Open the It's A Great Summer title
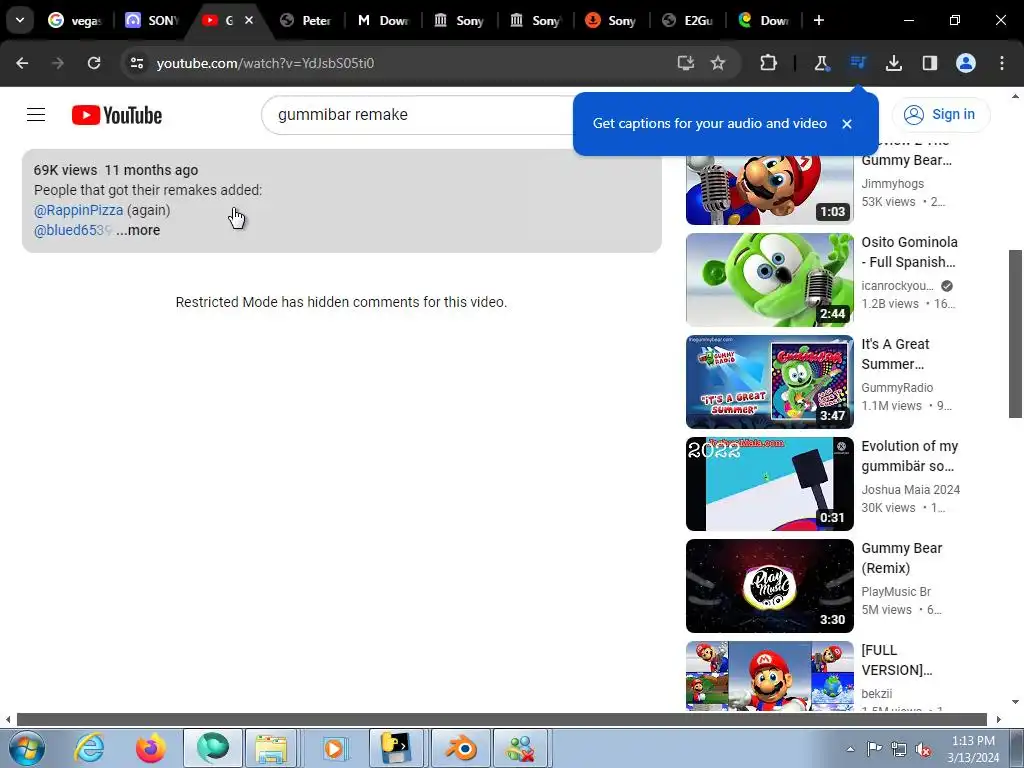This screenshot has width=1024, height=768. pyautogui.click(x=895, y=354)
